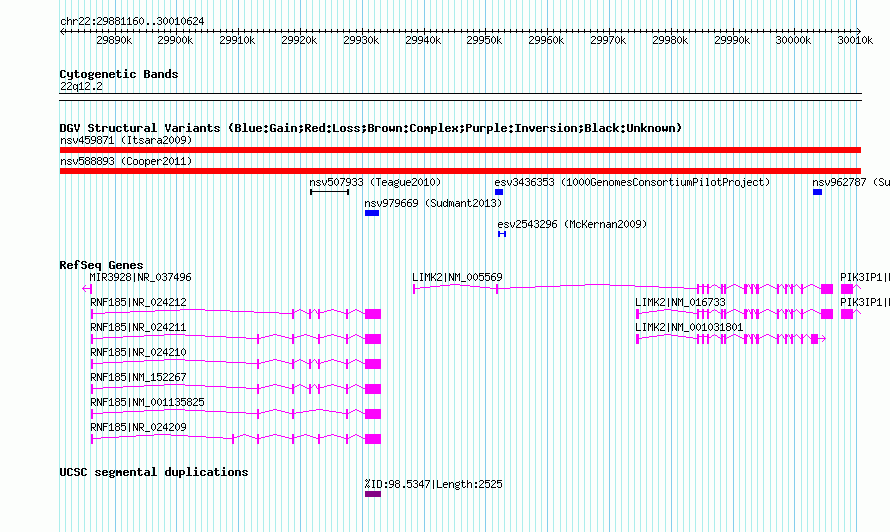Click the UCSC segmental duplications track title

click(x=154, y=472)
